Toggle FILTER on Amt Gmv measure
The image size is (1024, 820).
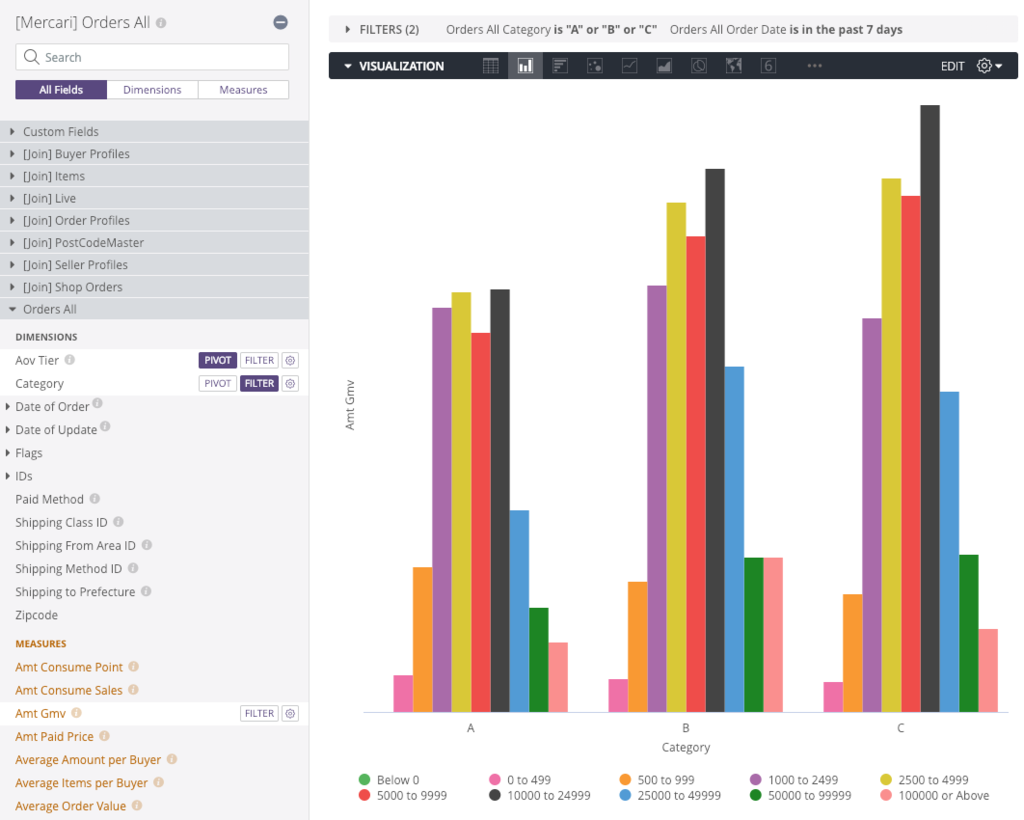click(x=259, y=714)
